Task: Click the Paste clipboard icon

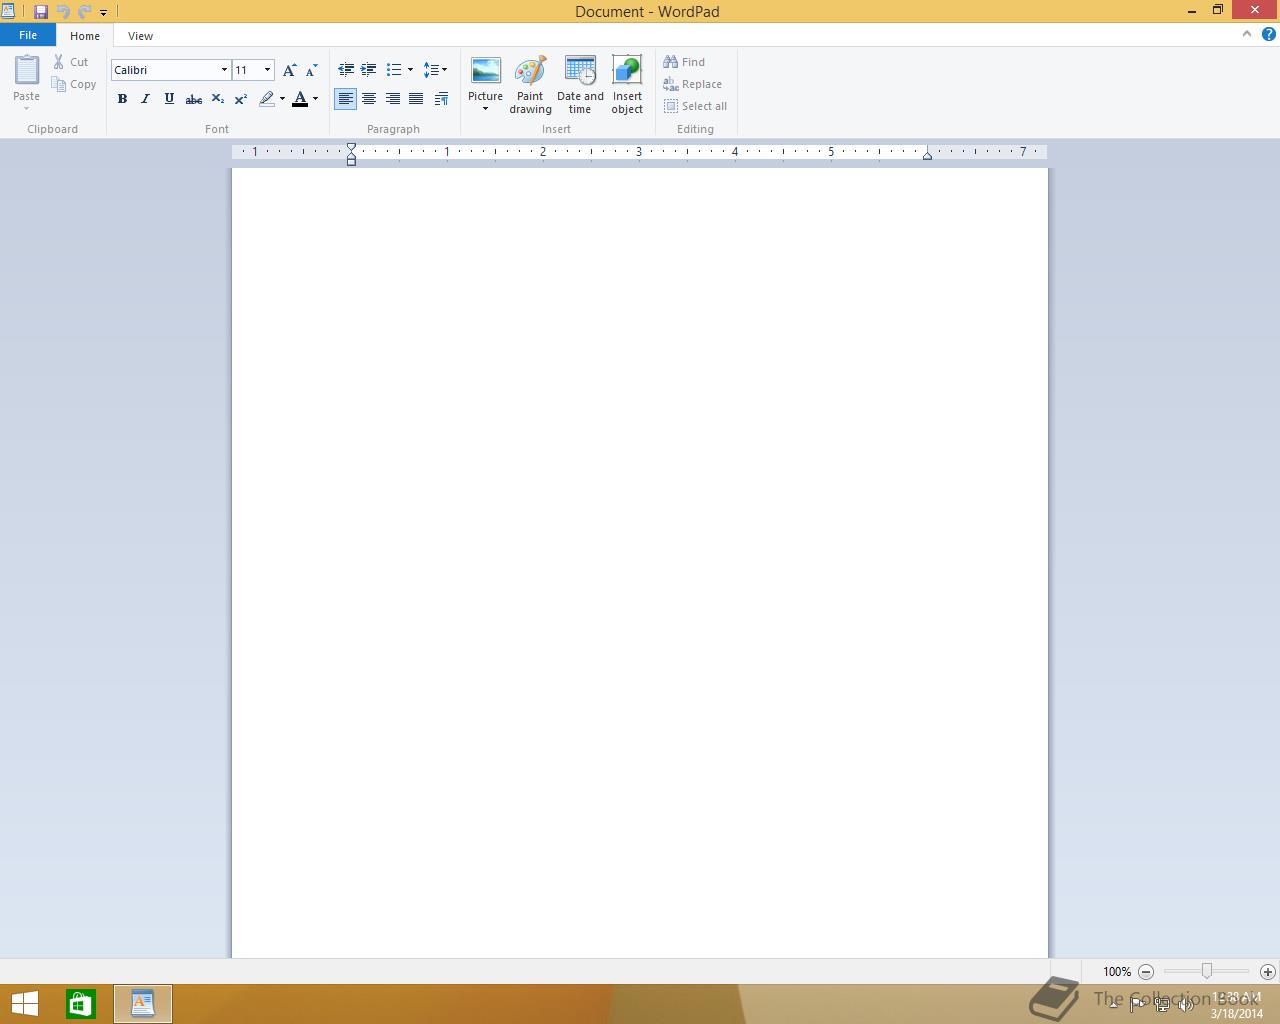Action: (27, 70)
